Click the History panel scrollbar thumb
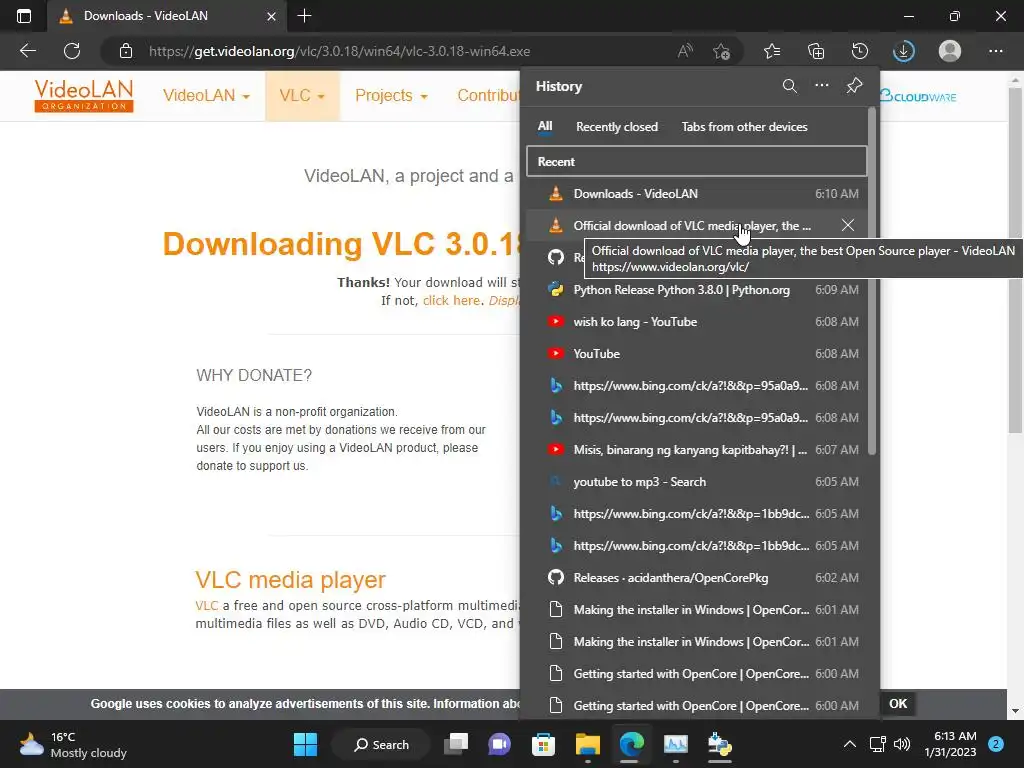 click(x=872, y=281)
